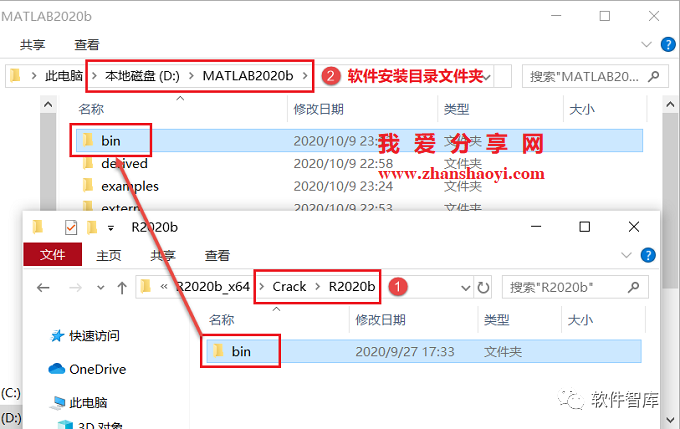The height and width of the screenshot is (429, 680).
Task: Open help in the MATLAB2020b window
Action: (x=668, y=44)
